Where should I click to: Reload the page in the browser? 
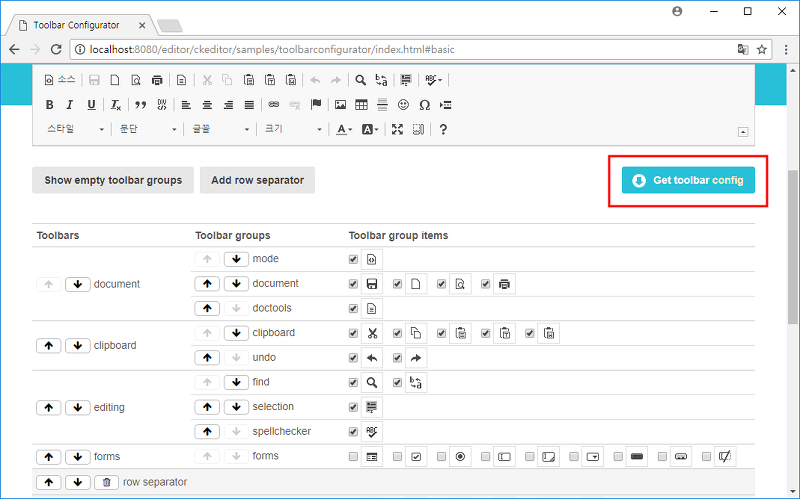56,49
